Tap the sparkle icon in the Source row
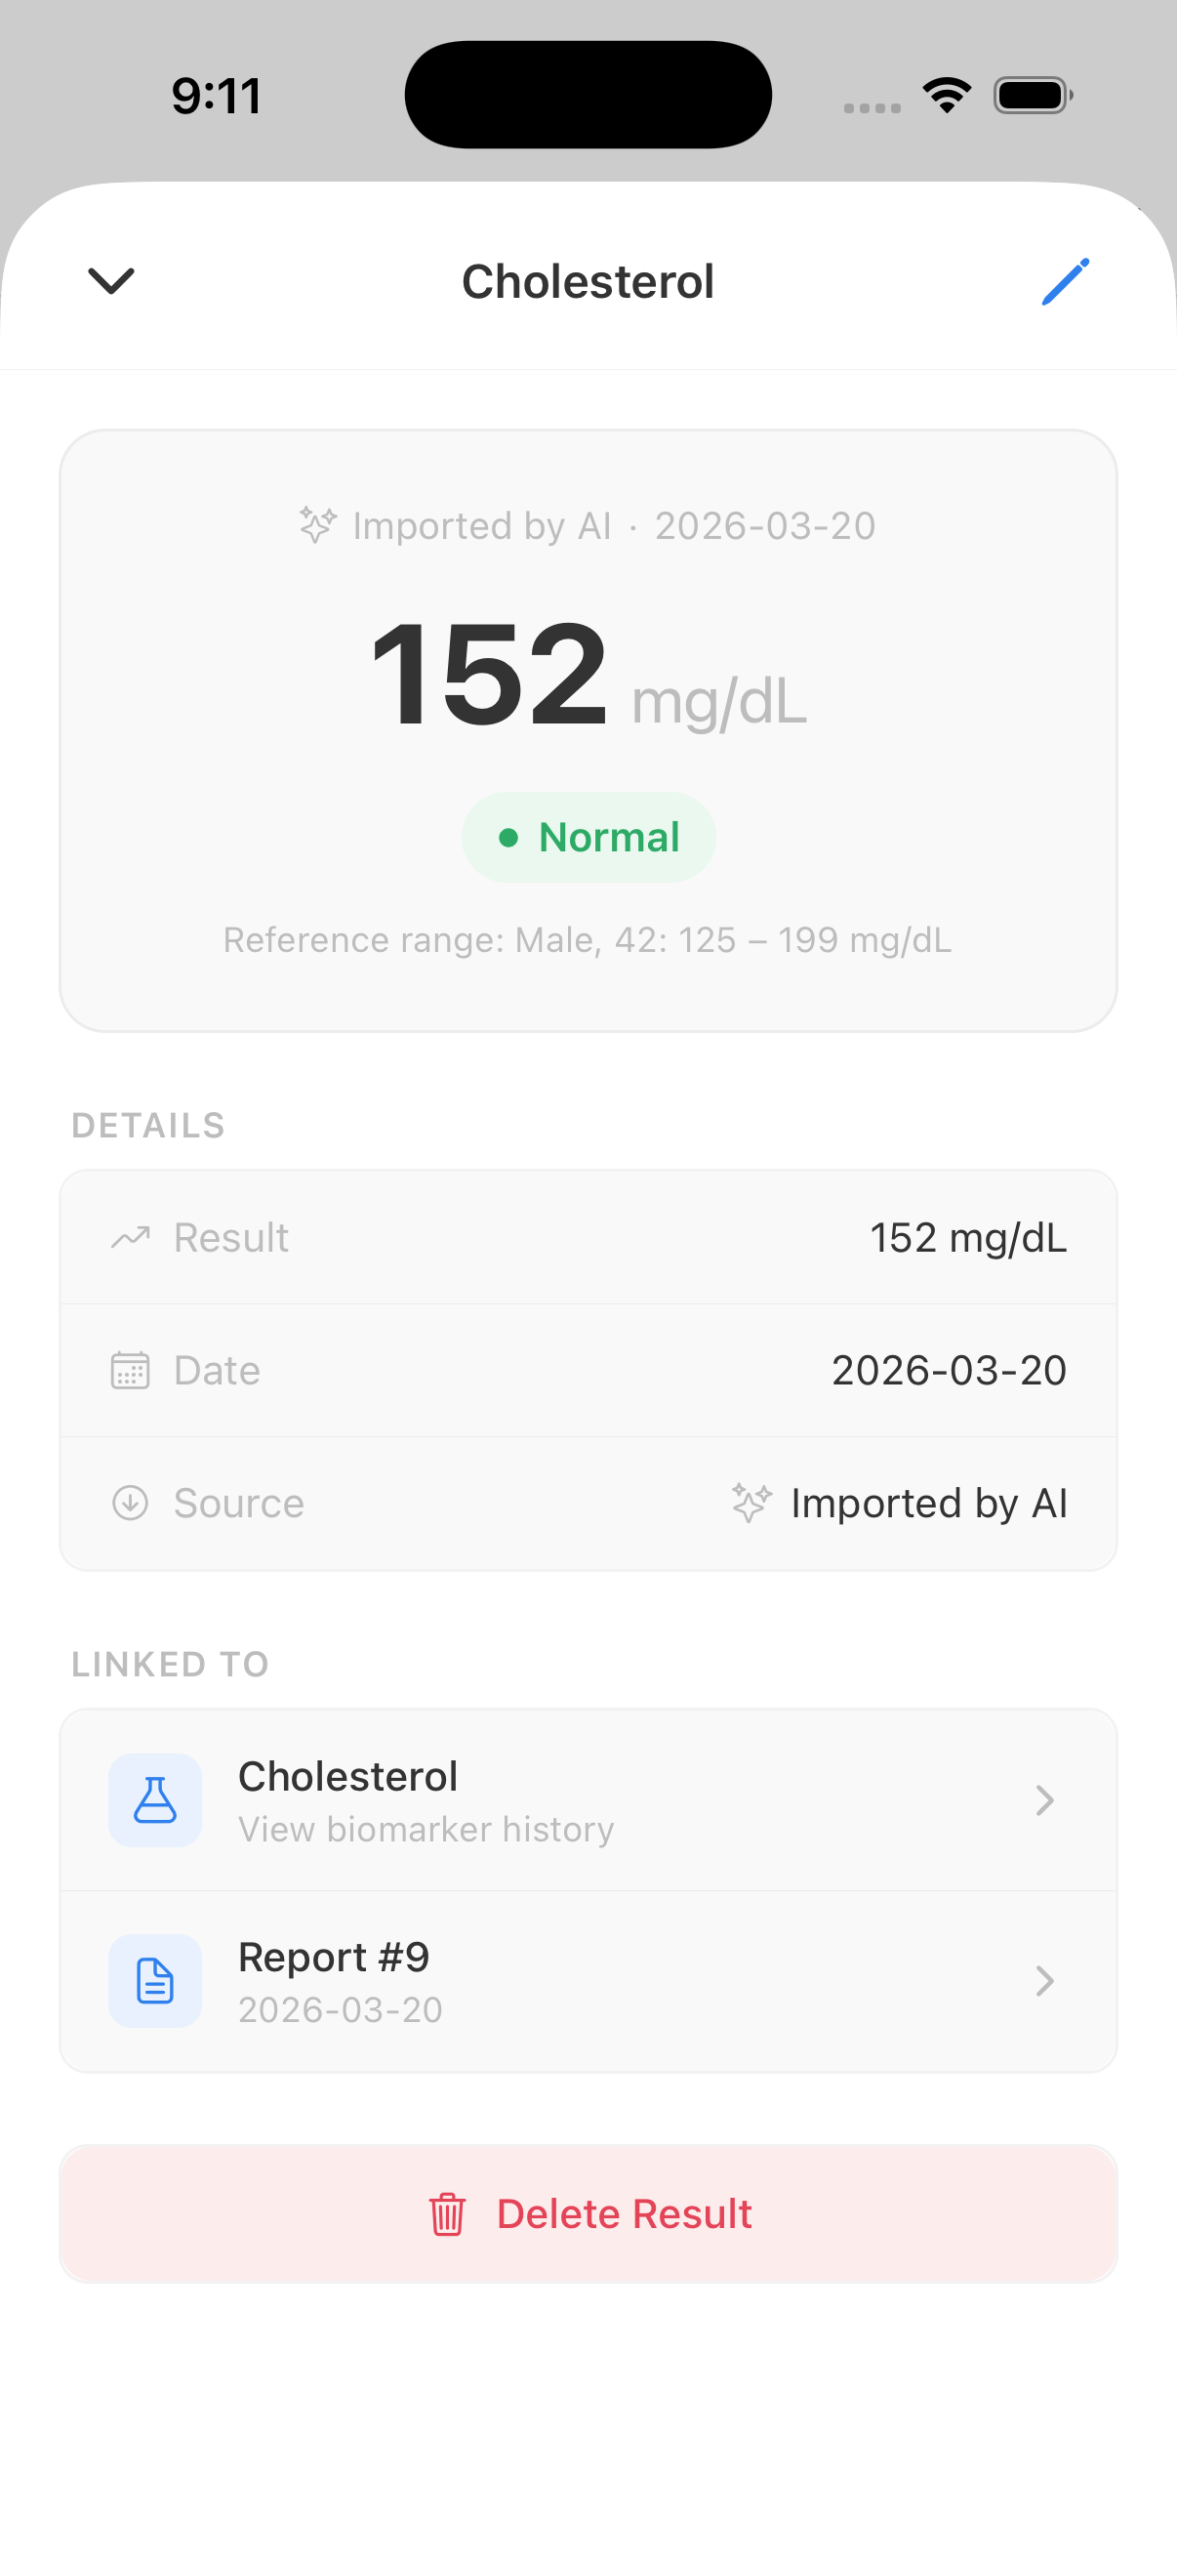This screenshot has width=1177, height=2560. click(751, 1502)
